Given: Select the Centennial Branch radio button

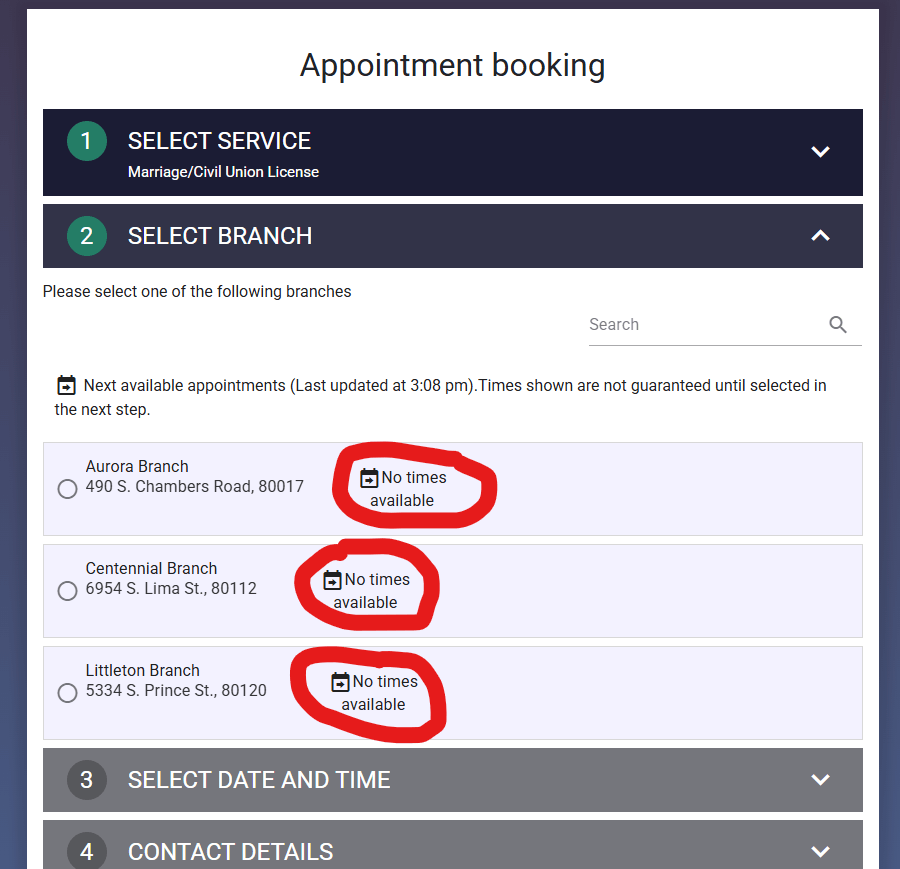Looking at the screenshot, I should click(x=68, y=591).
